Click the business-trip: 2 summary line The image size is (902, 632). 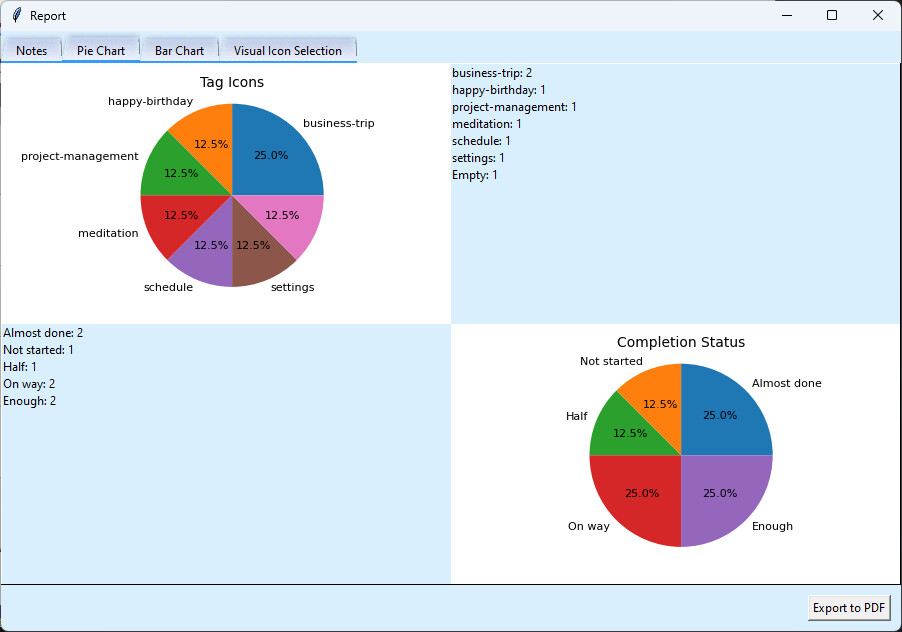[491, 72]
